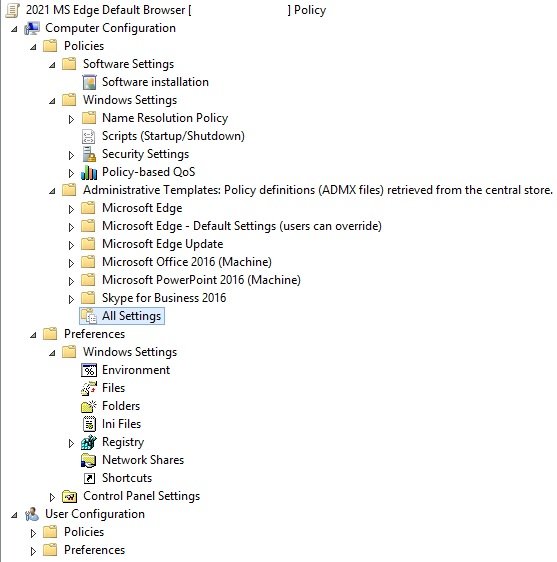
Task: Collapse Windows Settings under Preferences
Action: tap(52, 353)
